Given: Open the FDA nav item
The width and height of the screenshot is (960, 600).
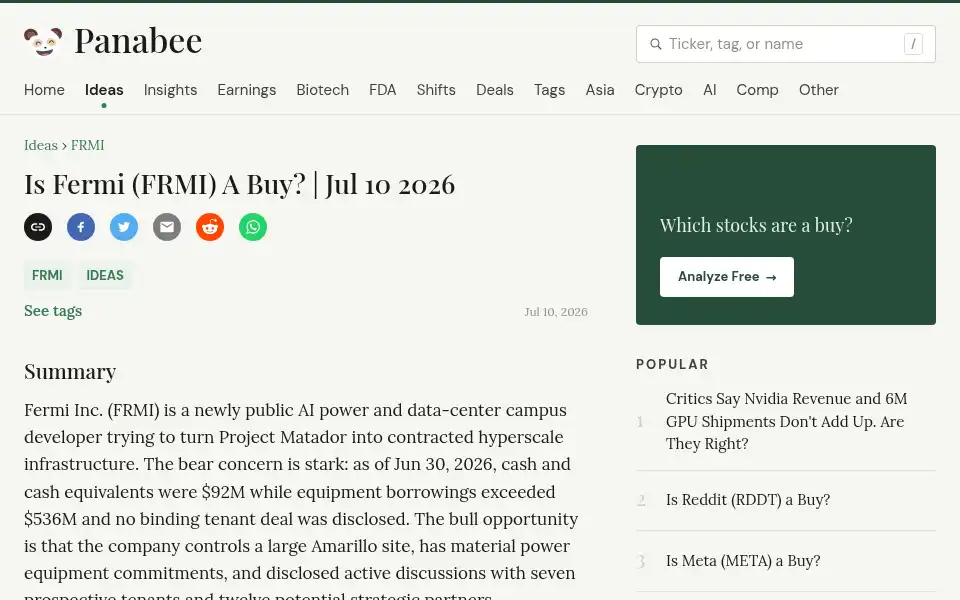Looking at the screenshot, I should 383,90.
